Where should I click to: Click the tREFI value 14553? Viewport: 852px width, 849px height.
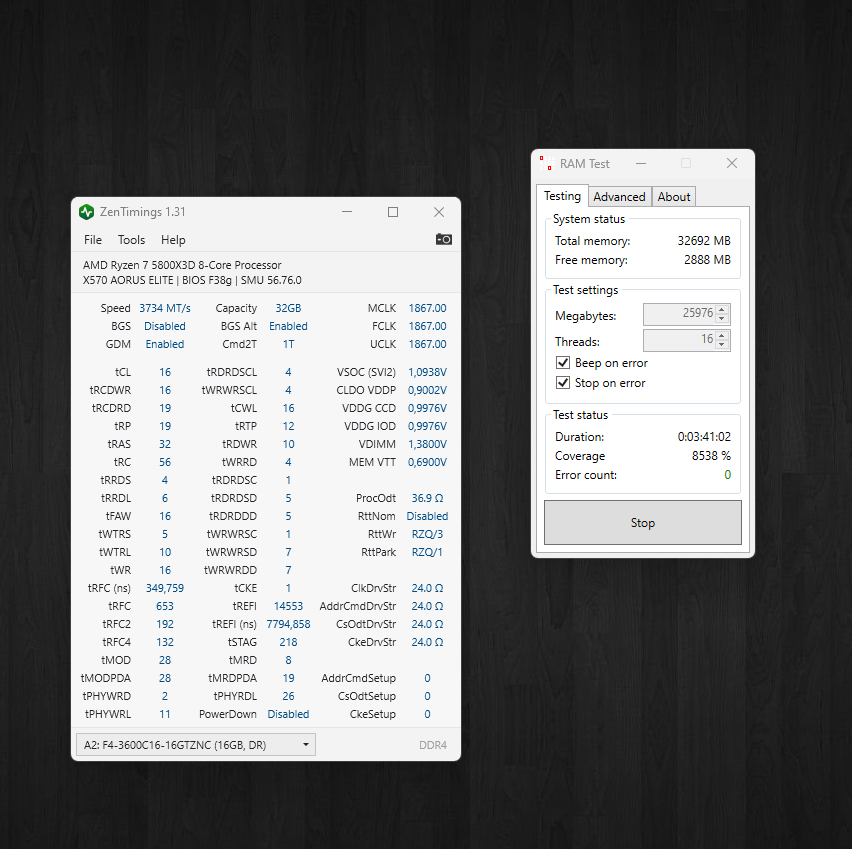288,606
